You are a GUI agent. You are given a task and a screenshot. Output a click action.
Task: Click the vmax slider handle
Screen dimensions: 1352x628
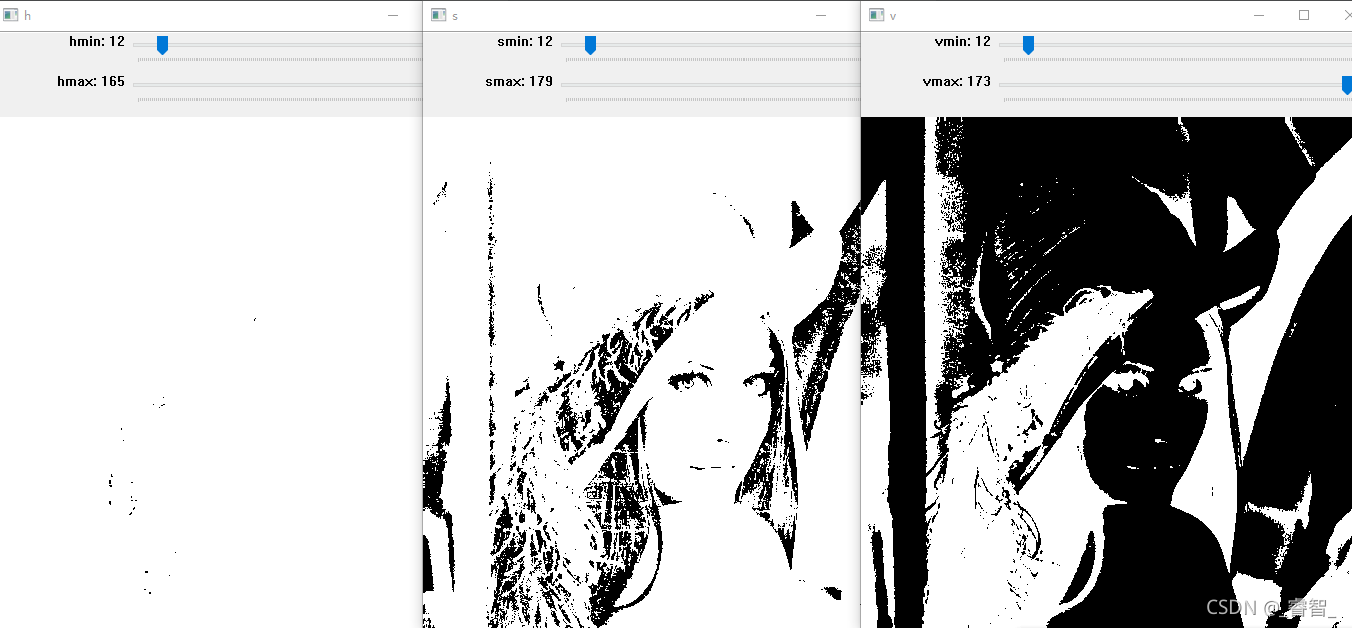coord(1346,85)
